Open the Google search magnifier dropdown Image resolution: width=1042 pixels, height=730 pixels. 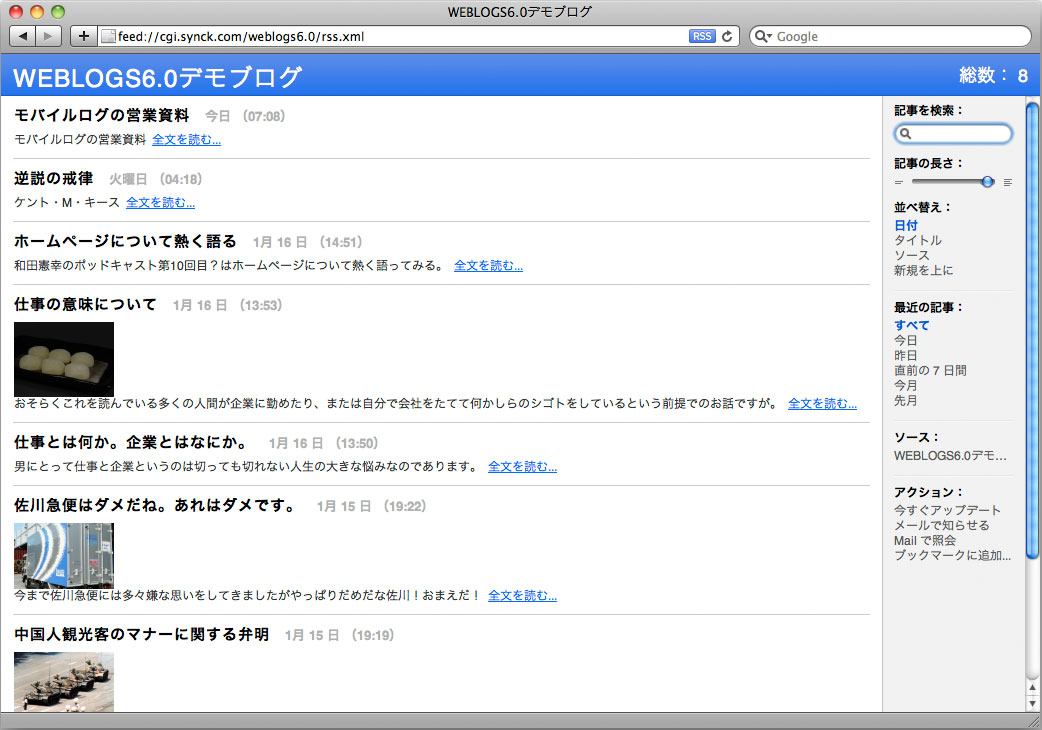763,37
